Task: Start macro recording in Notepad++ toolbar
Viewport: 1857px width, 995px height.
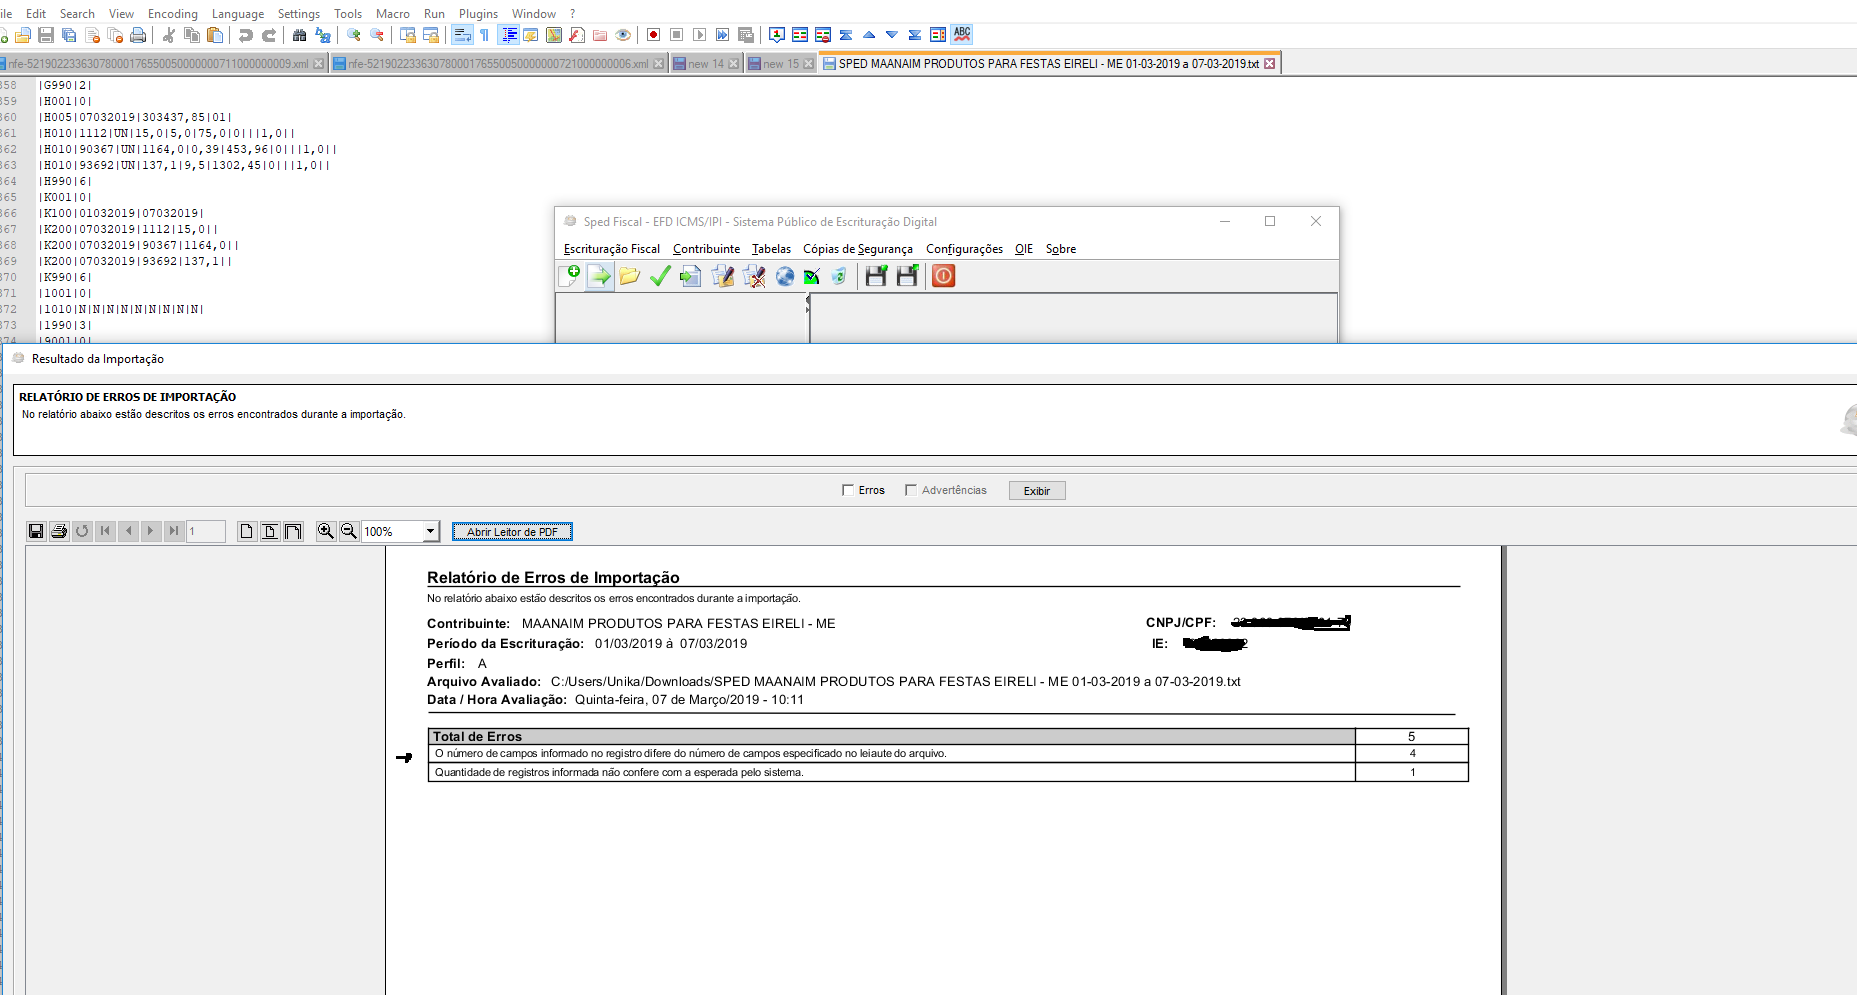Action: 653,35
